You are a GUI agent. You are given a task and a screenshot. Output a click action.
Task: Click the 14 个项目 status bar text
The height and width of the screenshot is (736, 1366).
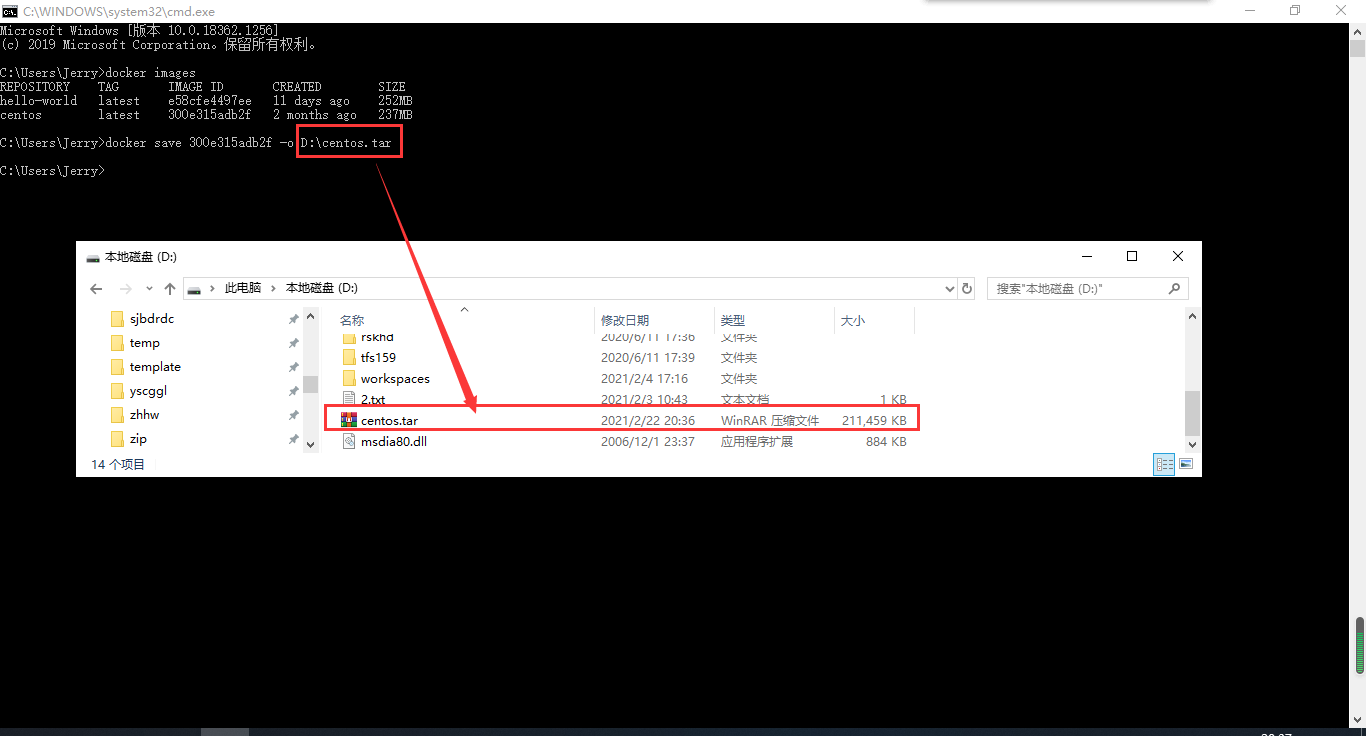tap(118, 465)
